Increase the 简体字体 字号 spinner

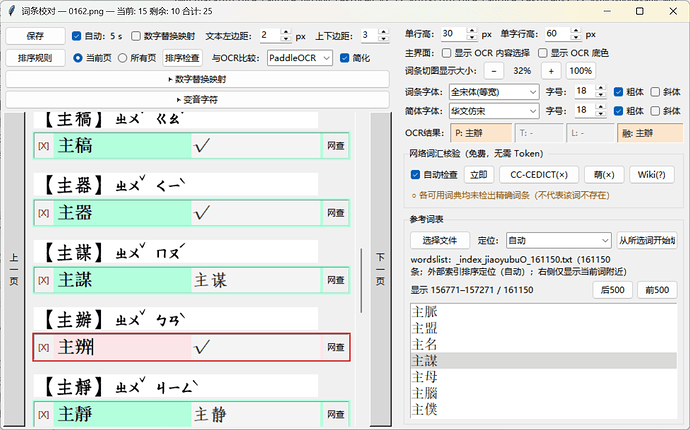point(601,107)
